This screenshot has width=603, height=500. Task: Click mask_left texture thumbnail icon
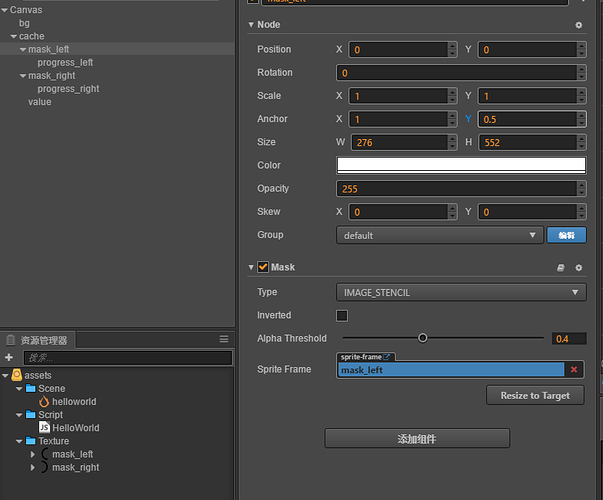[x=45, y=454]
